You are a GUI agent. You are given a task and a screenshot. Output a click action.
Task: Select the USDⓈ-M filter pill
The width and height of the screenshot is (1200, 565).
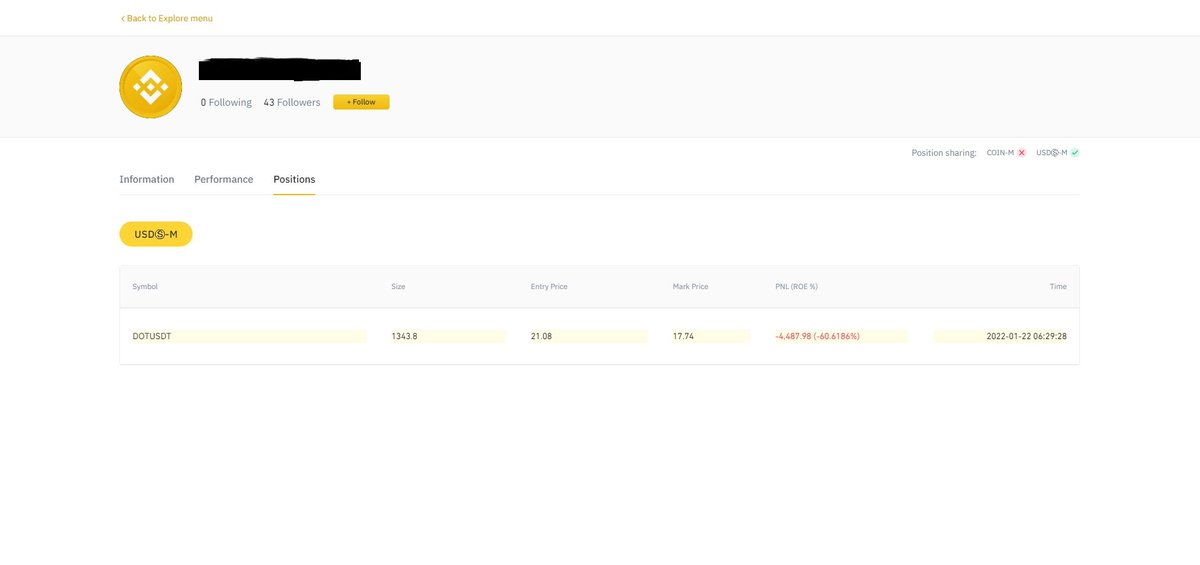pos(156,234)
